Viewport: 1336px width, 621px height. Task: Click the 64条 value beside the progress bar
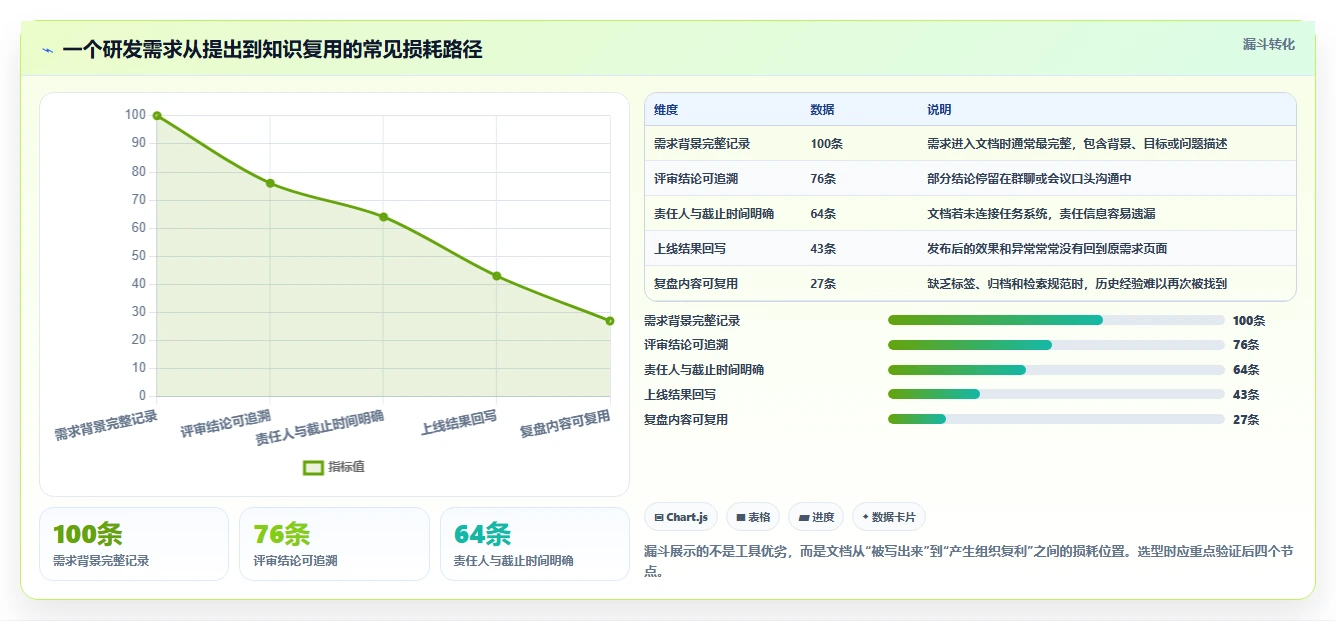[x=1246, y=370]
